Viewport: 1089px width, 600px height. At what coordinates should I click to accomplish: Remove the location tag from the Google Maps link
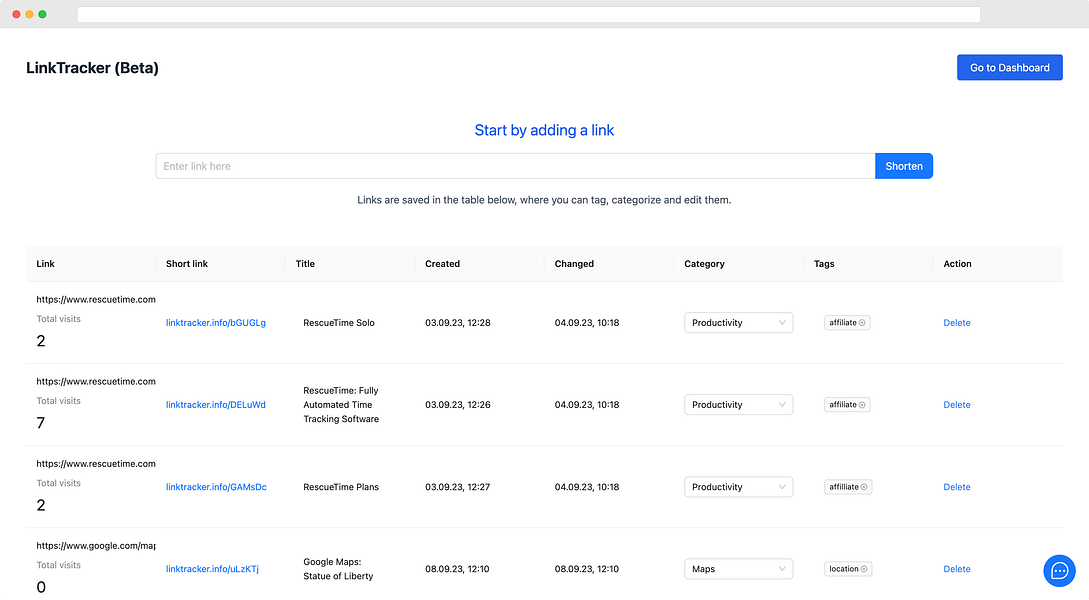click(x=863, y=568)
